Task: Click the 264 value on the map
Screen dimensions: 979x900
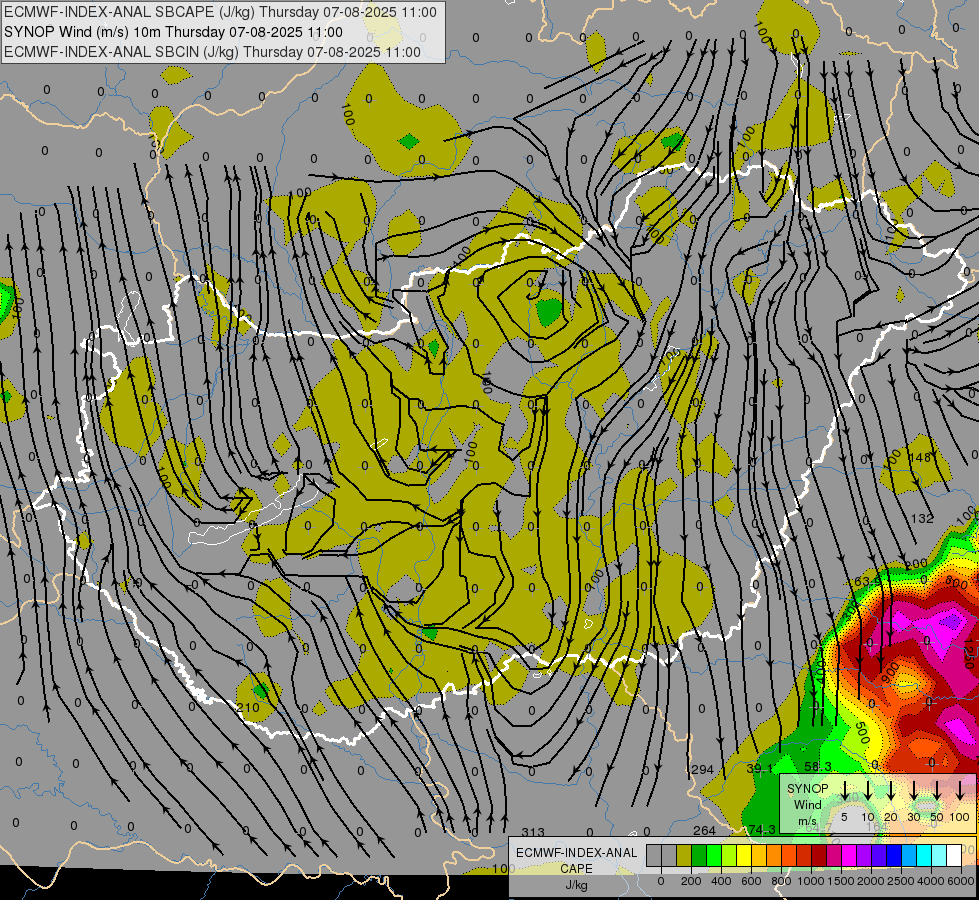Action: pos(704,830)
